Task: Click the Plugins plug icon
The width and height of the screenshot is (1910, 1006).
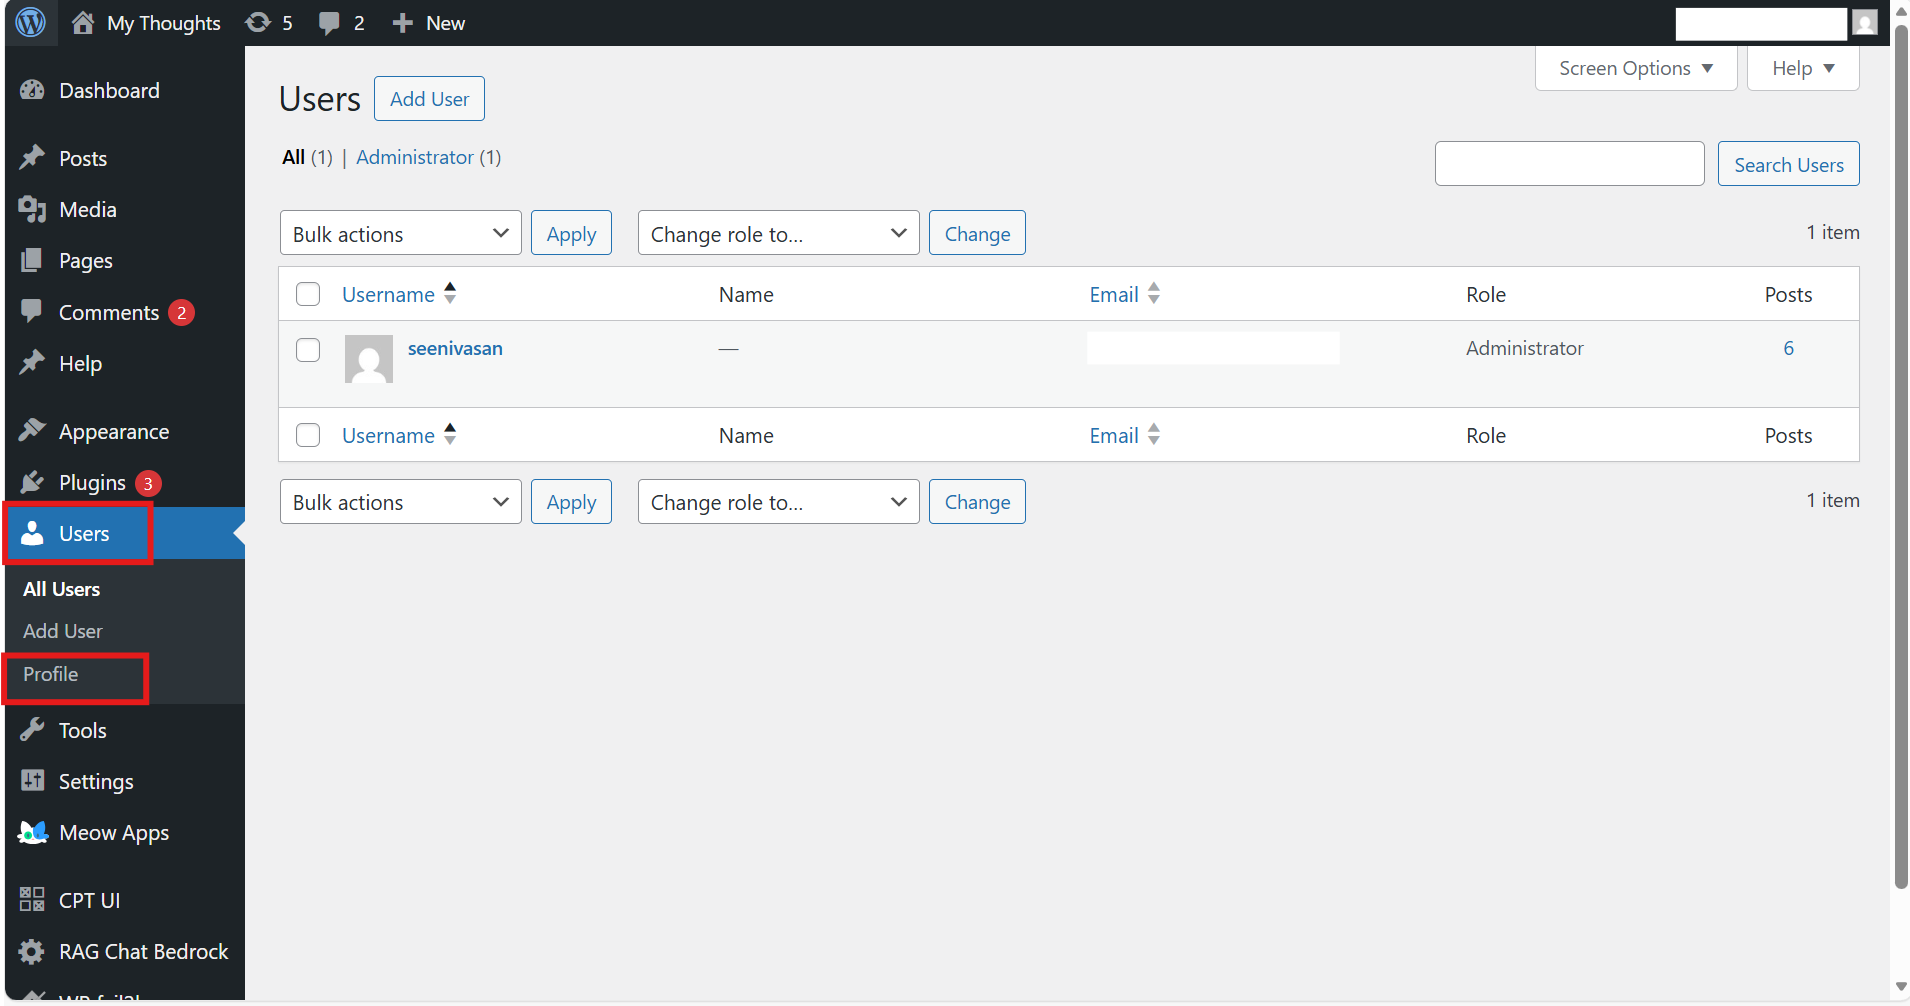Action: pyautogui.click(x=32, y=483)
